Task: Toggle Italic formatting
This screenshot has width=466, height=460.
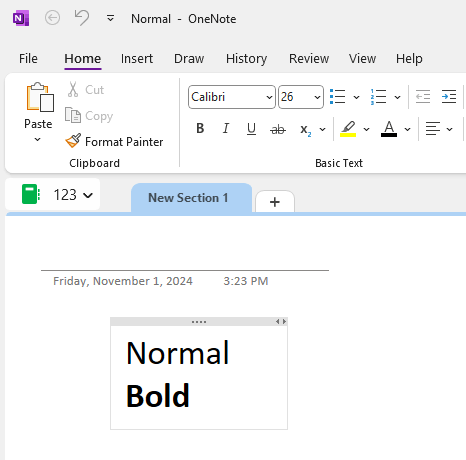Action: coord(226,128)
